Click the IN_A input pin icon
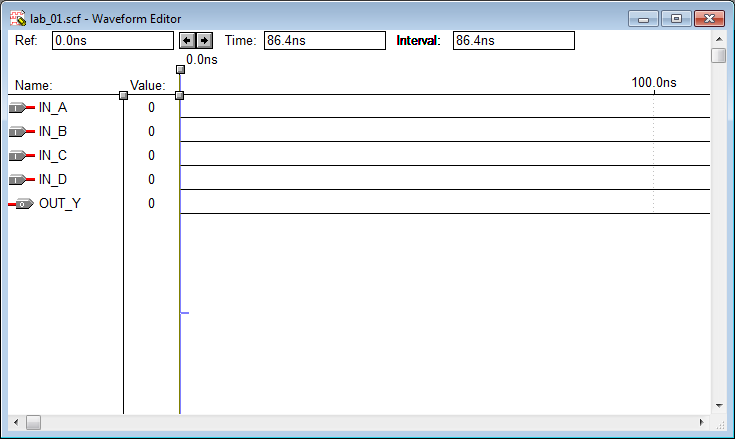The width and height of the screenshot is (735, 439). coord(22,108)
